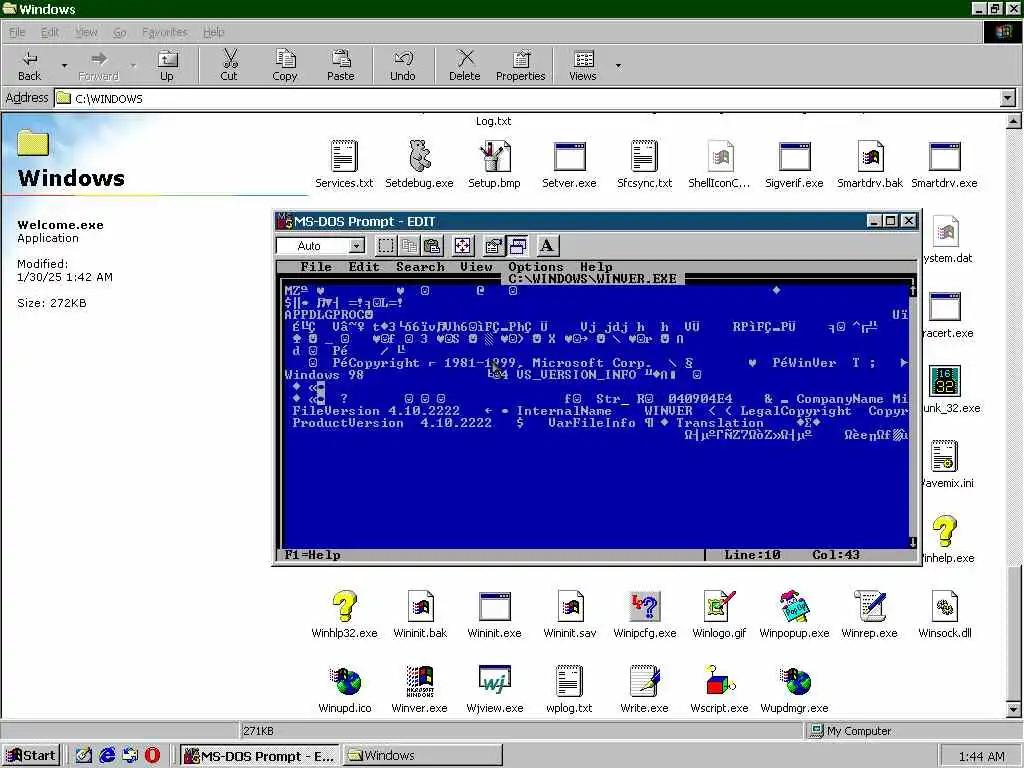1024x768 pixels.
Task: Open the File menu in Windows Explorer
Action: [x=17, y=32]
